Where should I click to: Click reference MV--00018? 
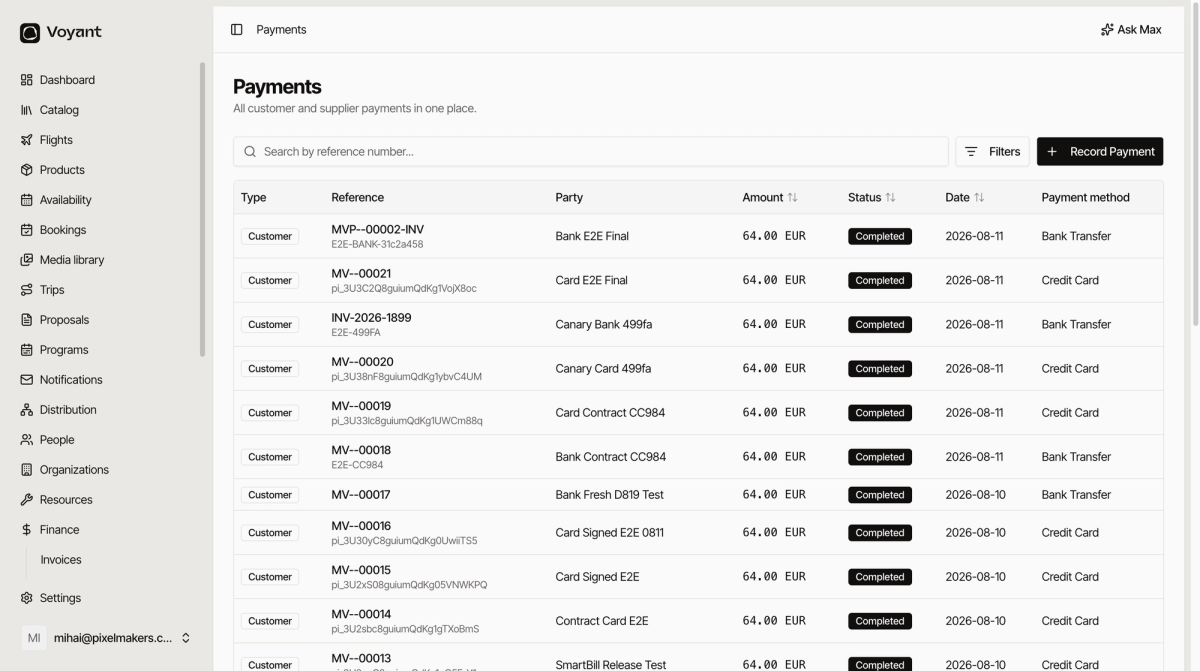coord(361,450)
